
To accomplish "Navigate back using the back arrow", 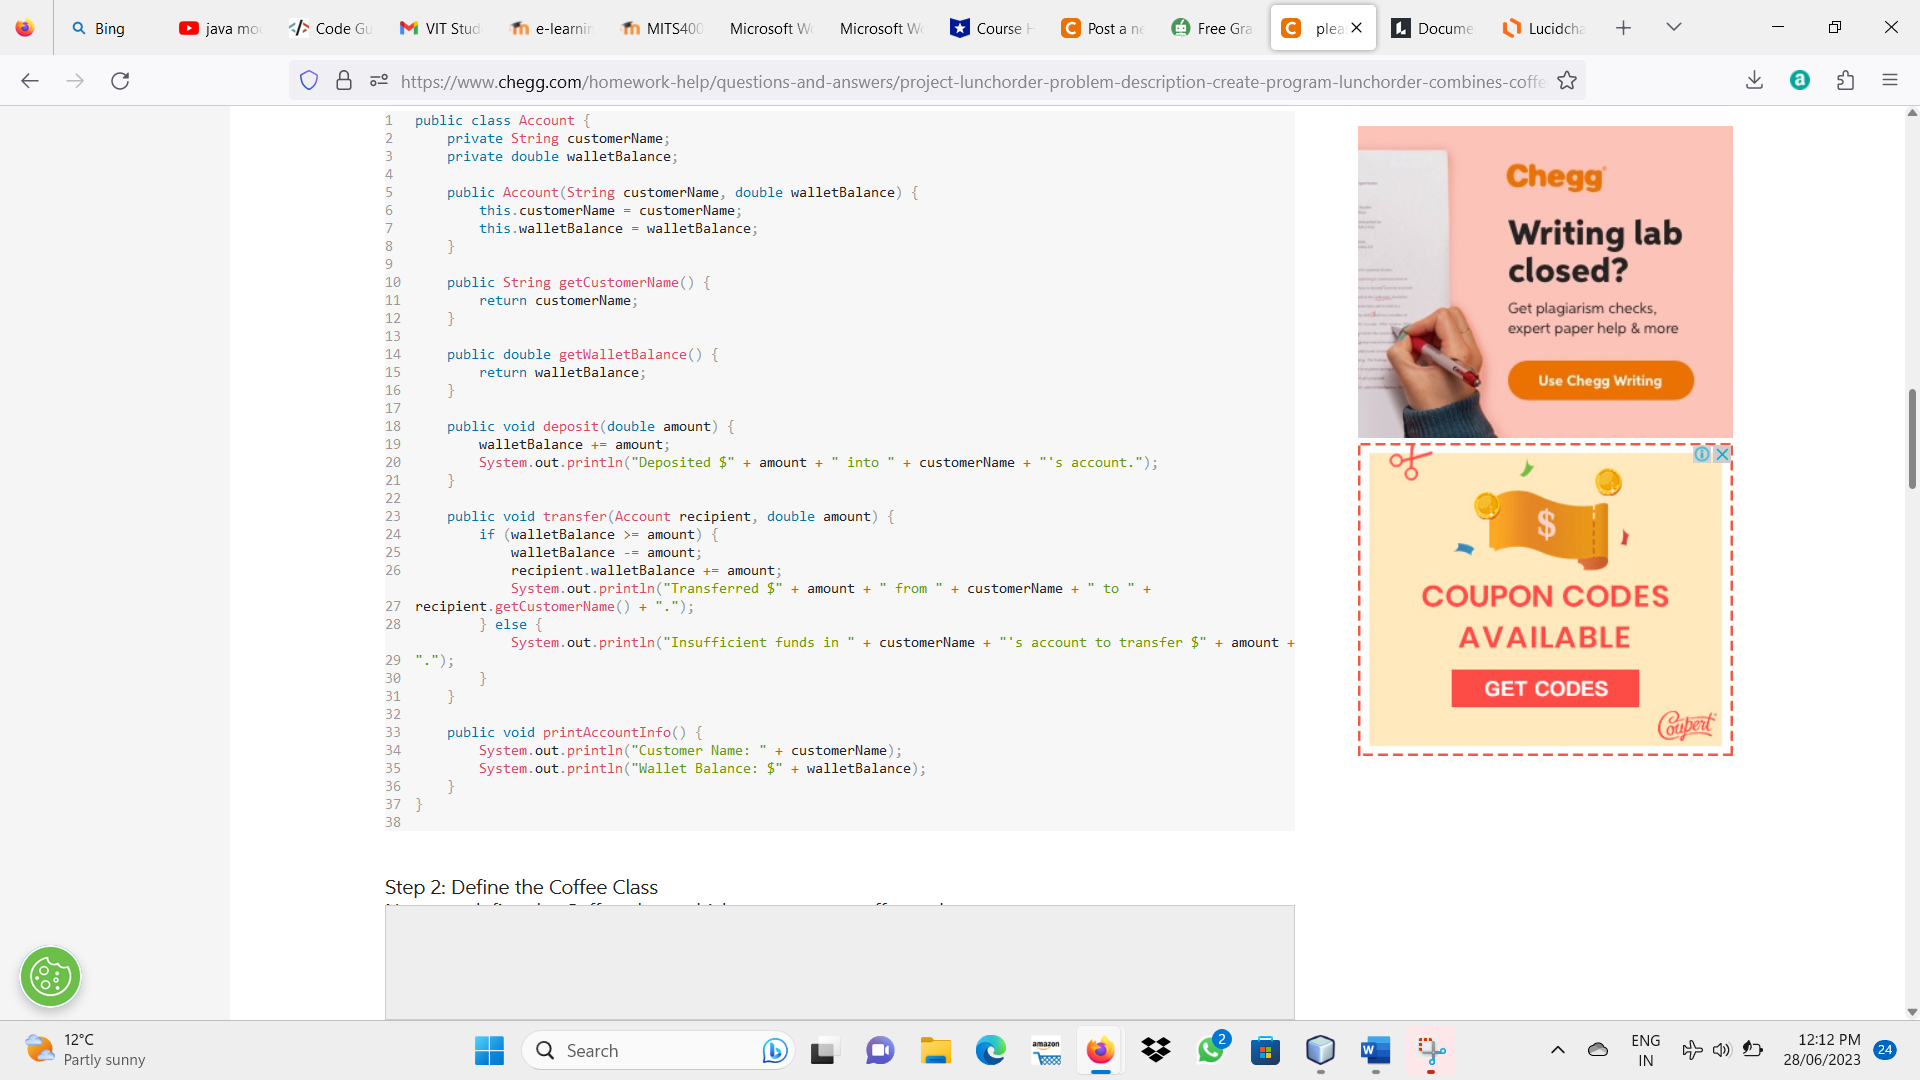I will tap(30, 81).
